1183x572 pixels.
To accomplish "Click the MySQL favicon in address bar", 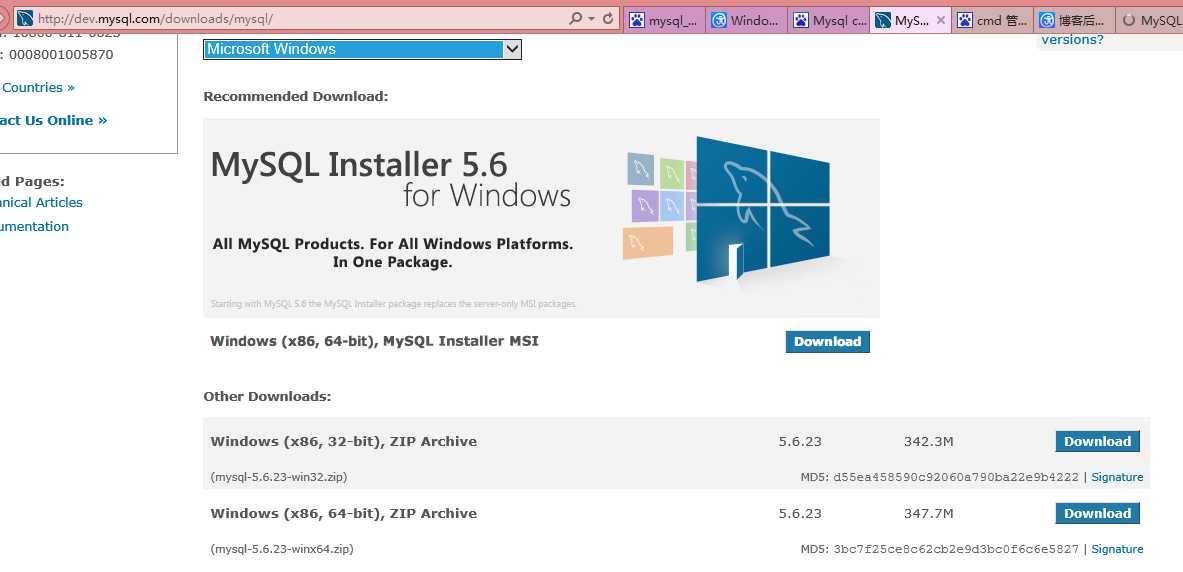I will pos(25,19).
